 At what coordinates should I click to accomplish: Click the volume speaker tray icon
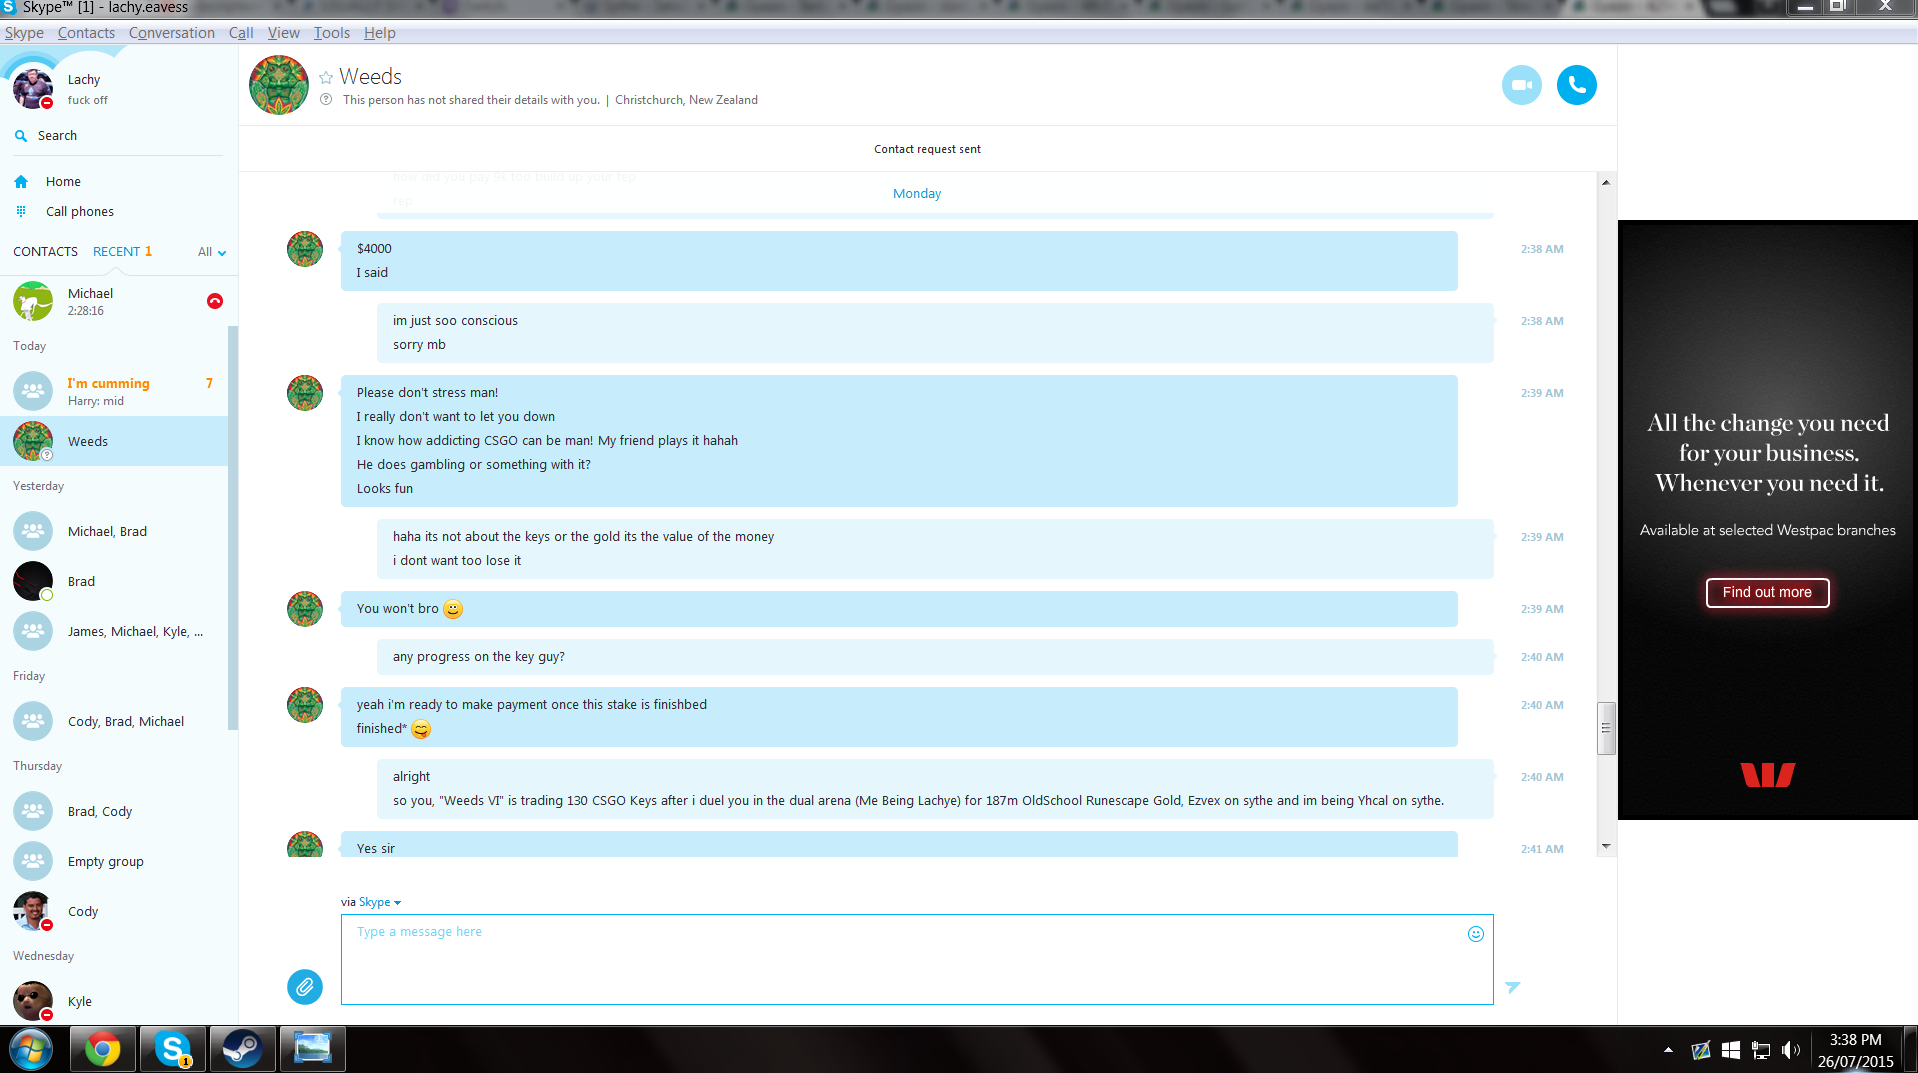(1790, 1050)
